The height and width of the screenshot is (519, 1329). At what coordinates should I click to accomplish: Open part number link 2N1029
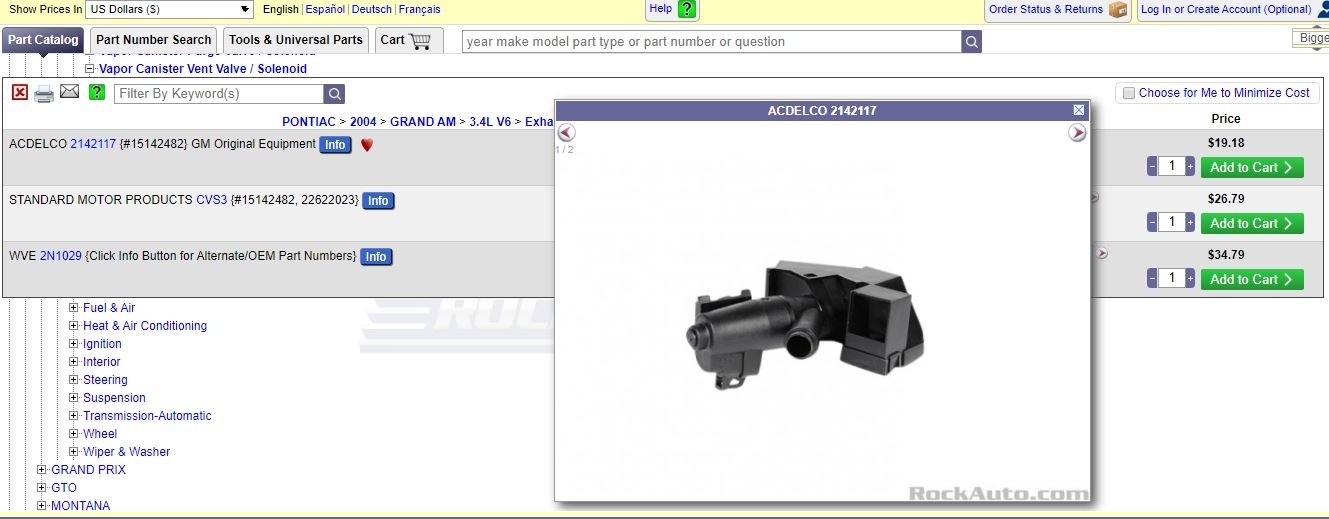tap(61, 256)
